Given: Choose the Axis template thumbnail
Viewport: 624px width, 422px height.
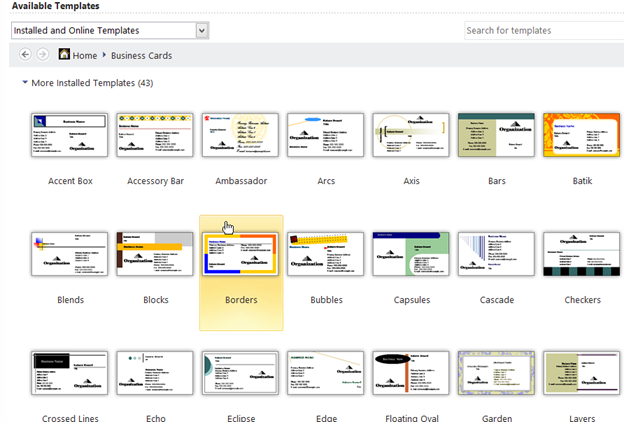Looking at the screenshot, I should (411, 135).
